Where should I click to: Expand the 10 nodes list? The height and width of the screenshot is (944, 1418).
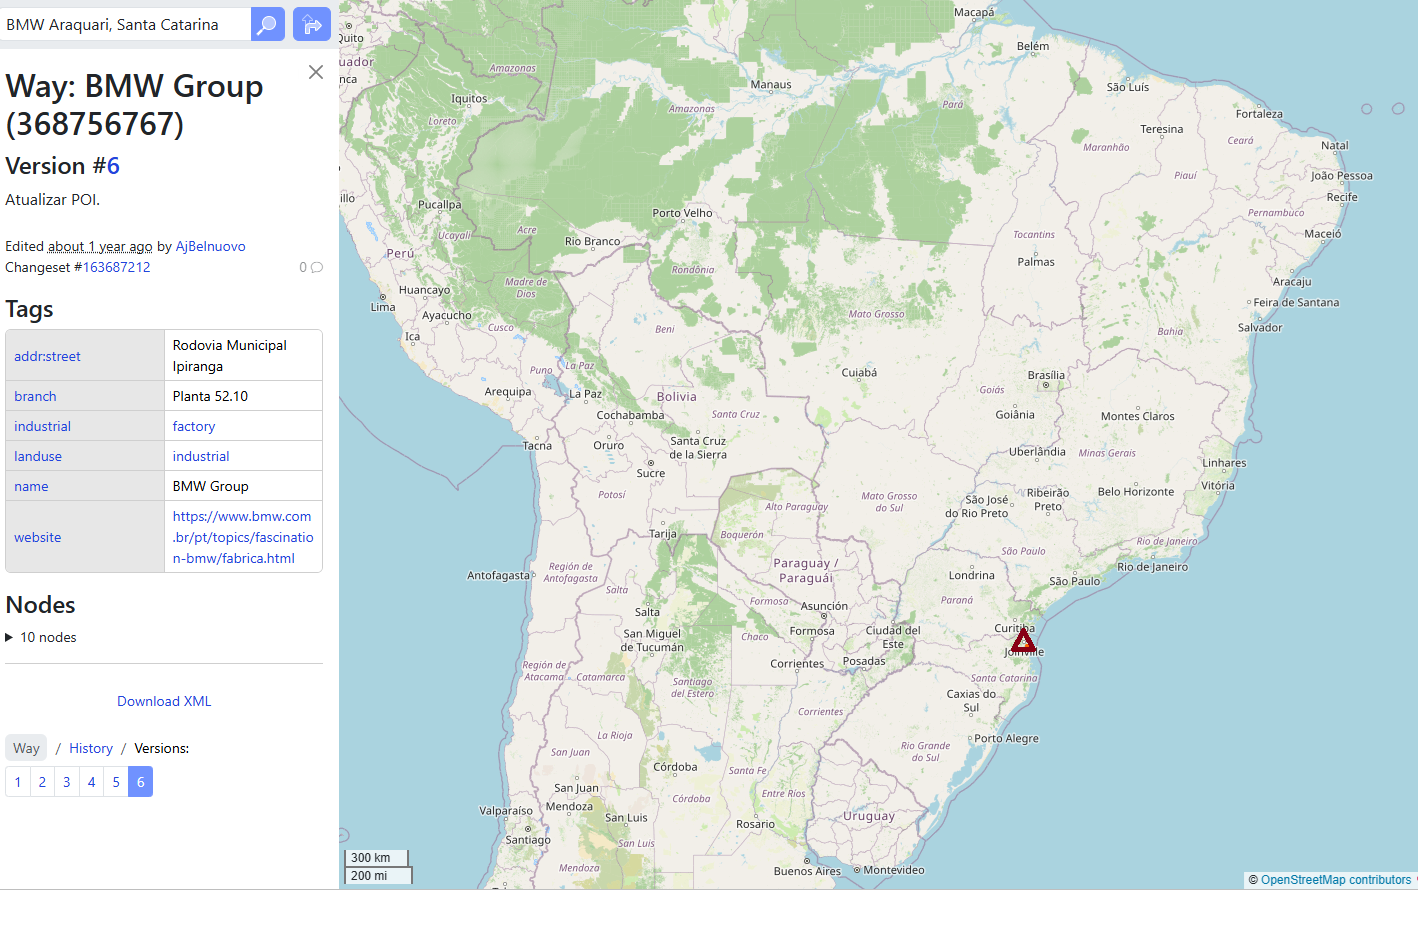pyautogui.click(x=41, y=637)
